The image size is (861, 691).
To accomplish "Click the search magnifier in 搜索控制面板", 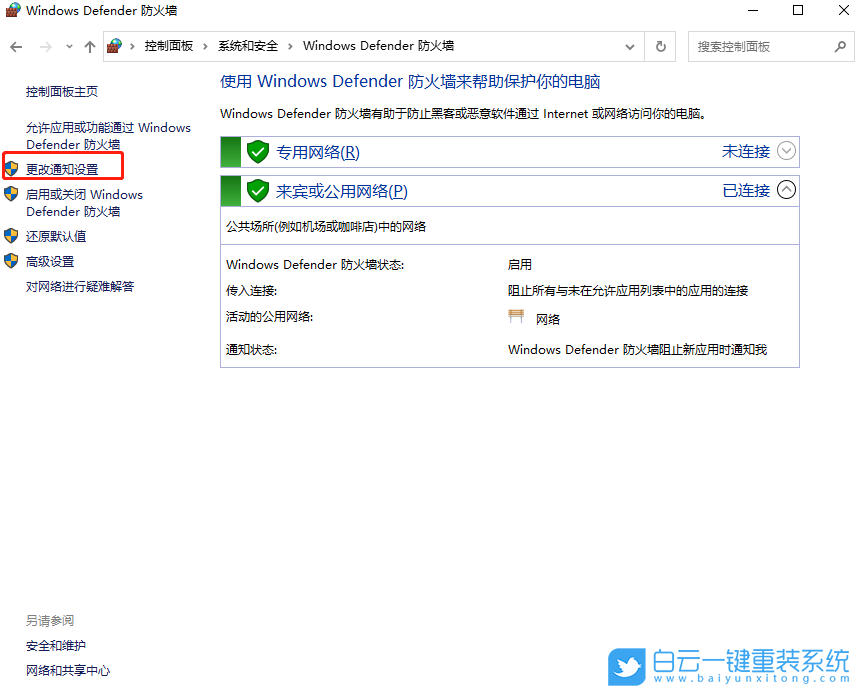I will pyautogui.click(x=842, y=46).
